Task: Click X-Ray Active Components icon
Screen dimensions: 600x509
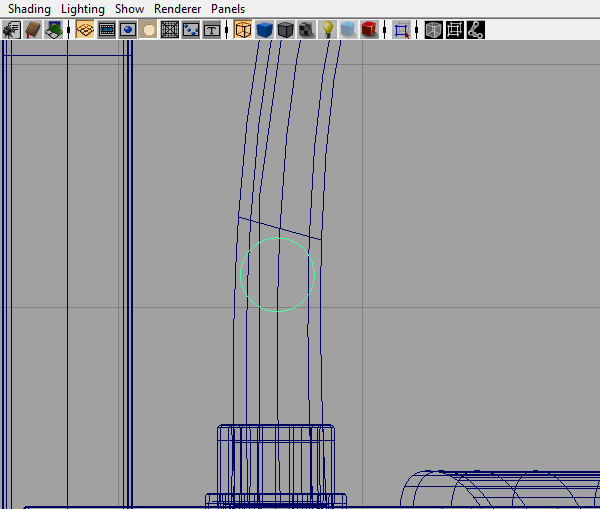Action: 455,30
